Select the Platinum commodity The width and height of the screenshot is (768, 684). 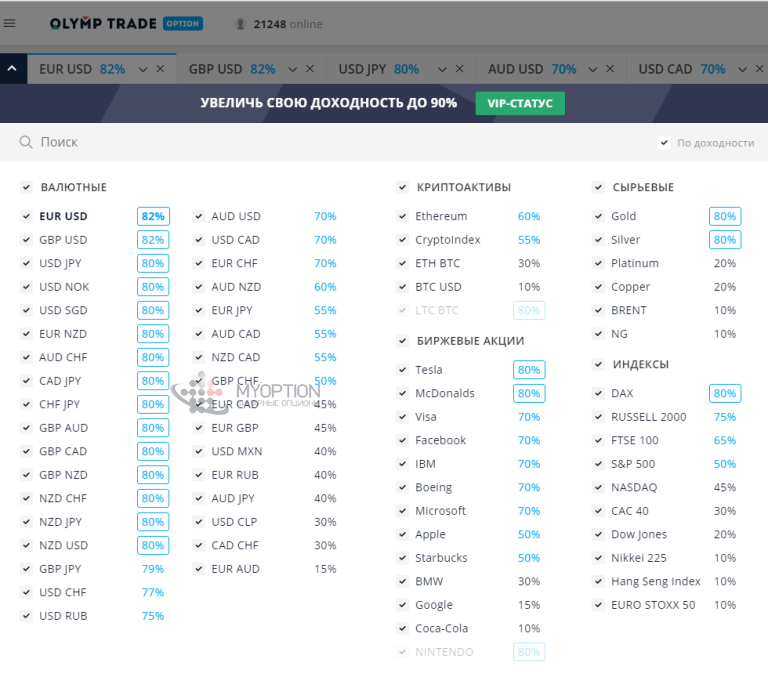pos(635,263)
